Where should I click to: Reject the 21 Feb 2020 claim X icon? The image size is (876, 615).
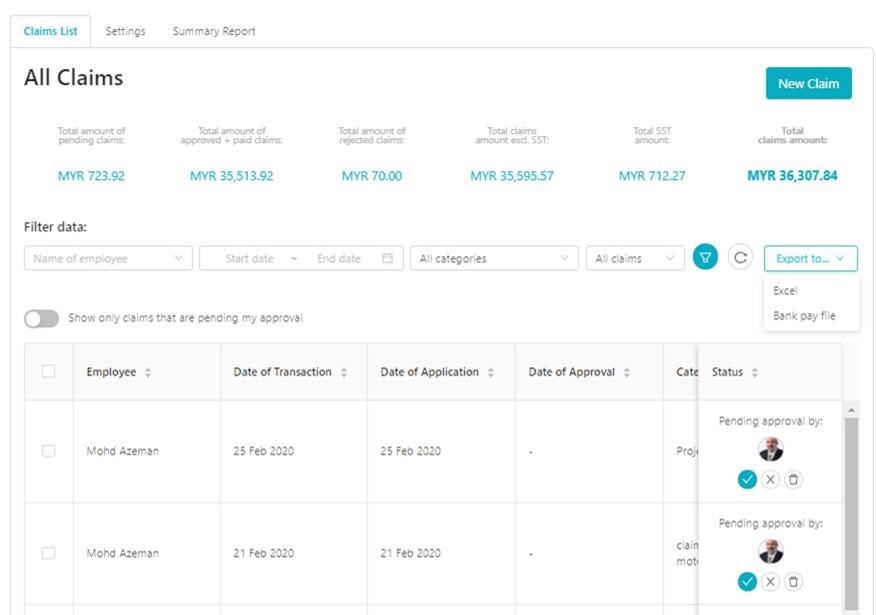pos(770,582)
